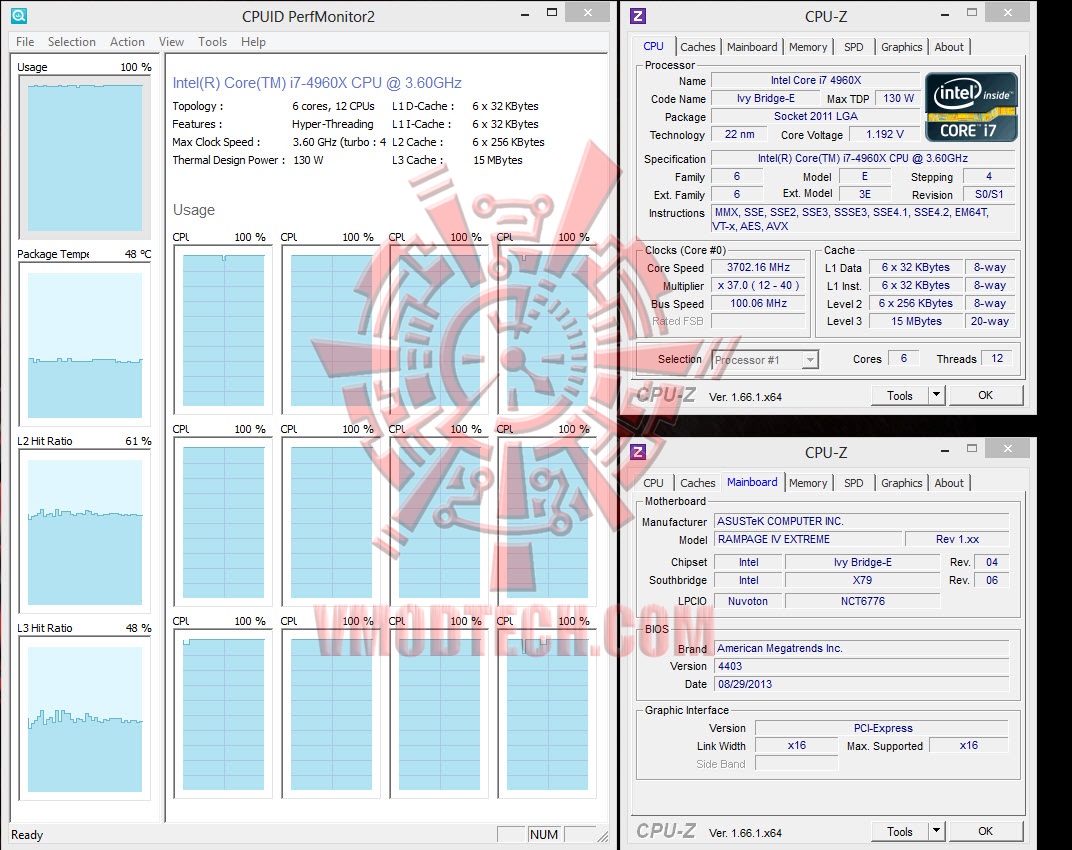This screenshot has width=1072, height=850.
Task: Click the CPU-Z logo icon in Mainboard window
Action: [x=638, y=452]
